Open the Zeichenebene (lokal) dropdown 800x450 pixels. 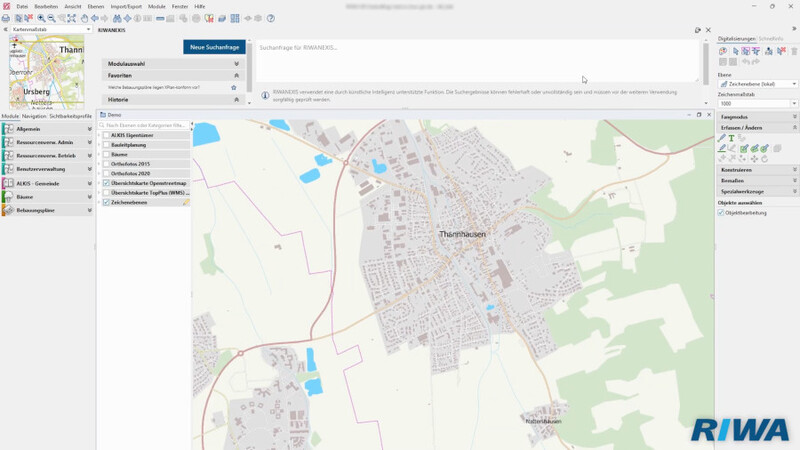(x=794, y=84)
